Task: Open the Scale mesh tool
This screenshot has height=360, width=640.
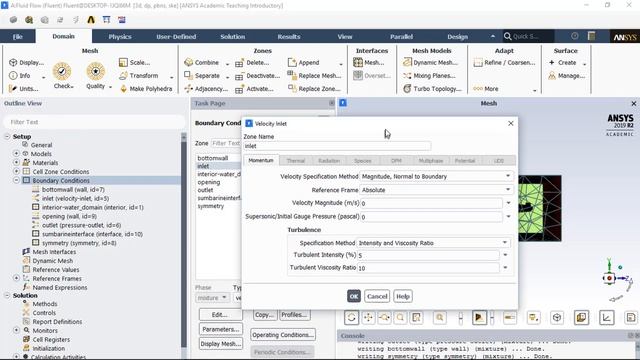Action: tap(123, 62)
